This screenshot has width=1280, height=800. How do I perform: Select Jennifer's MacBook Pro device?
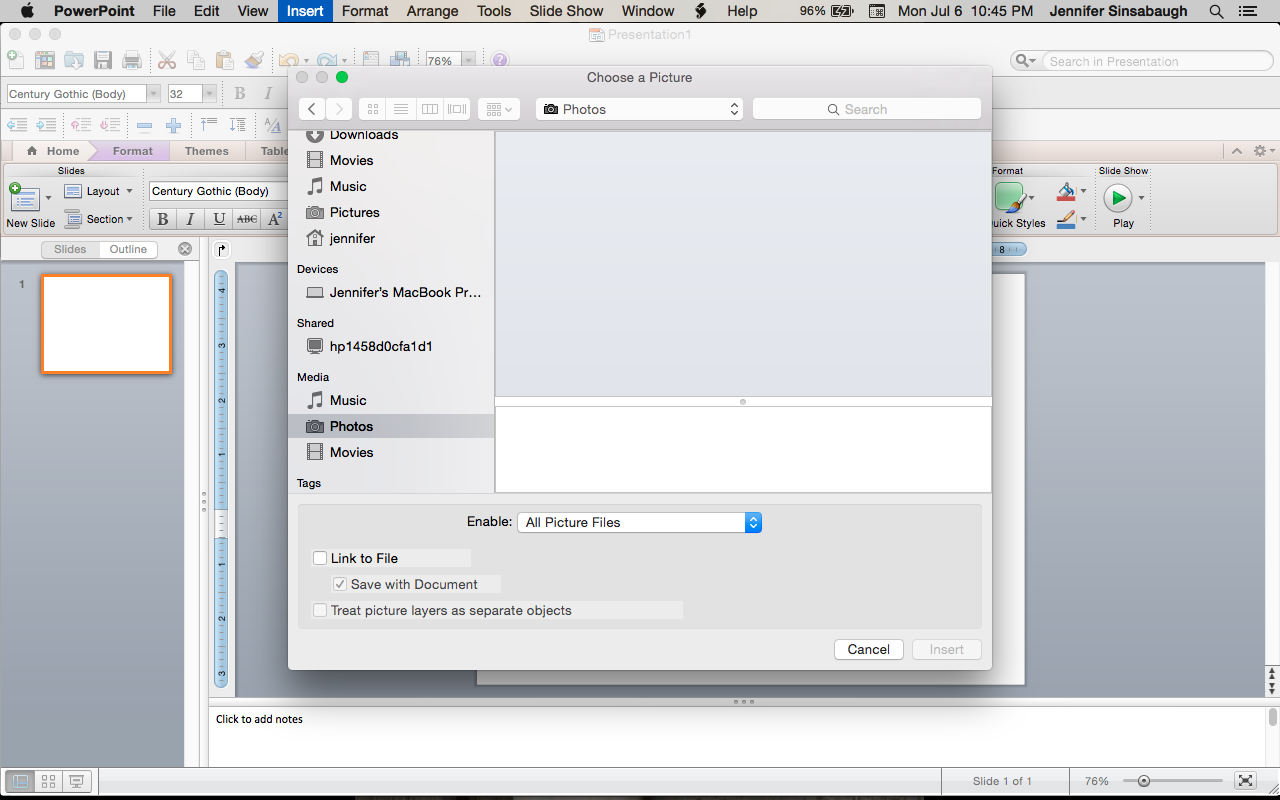click(391, 292)
